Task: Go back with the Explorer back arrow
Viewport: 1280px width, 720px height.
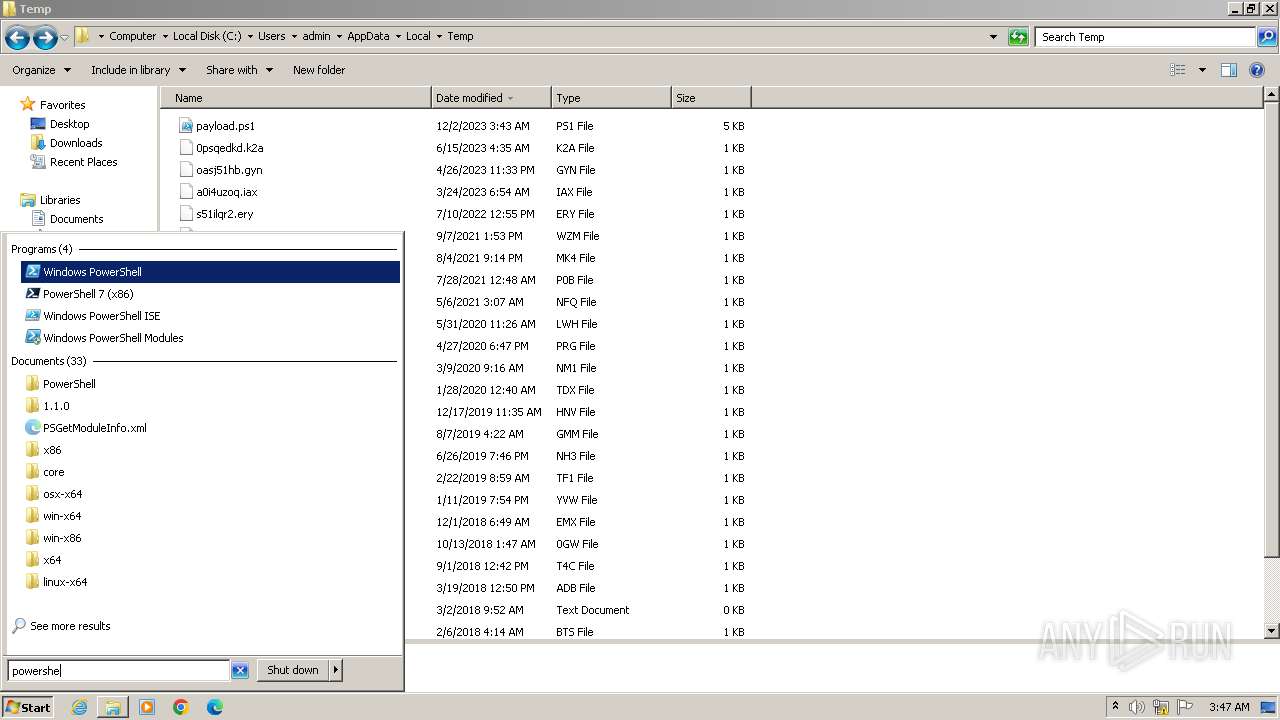Action: tap(17, 38)
